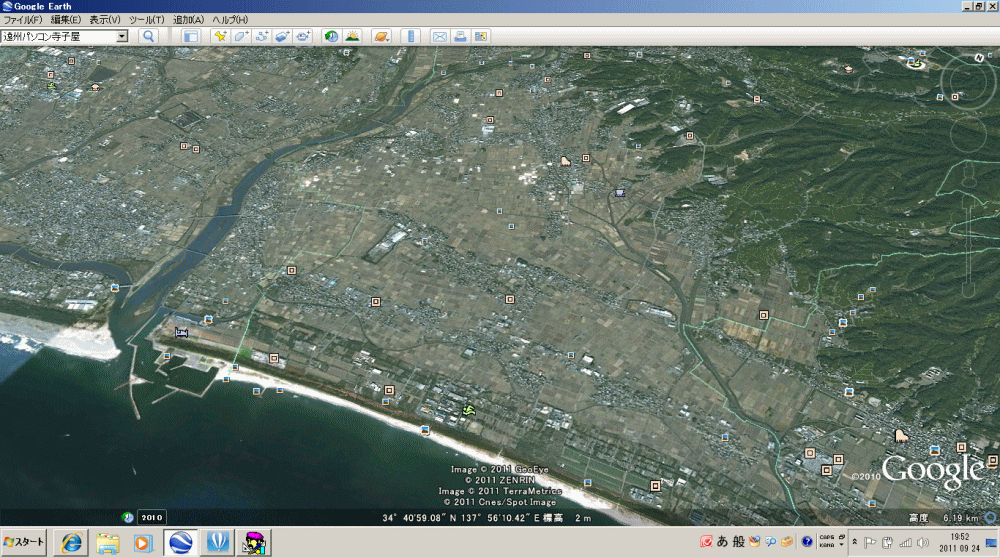Click the network signal tray icon
The height and width of the screenshot is (558, 1000).
point(905,543)
